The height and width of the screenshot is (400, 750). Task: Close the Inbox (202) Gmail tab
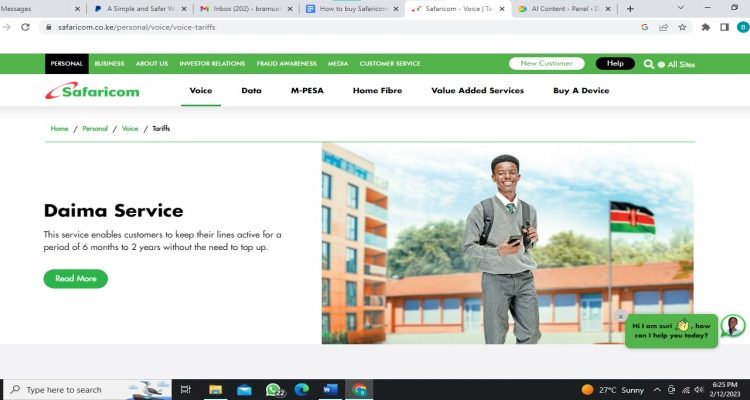pyautogui.click(x=290, y=9)
